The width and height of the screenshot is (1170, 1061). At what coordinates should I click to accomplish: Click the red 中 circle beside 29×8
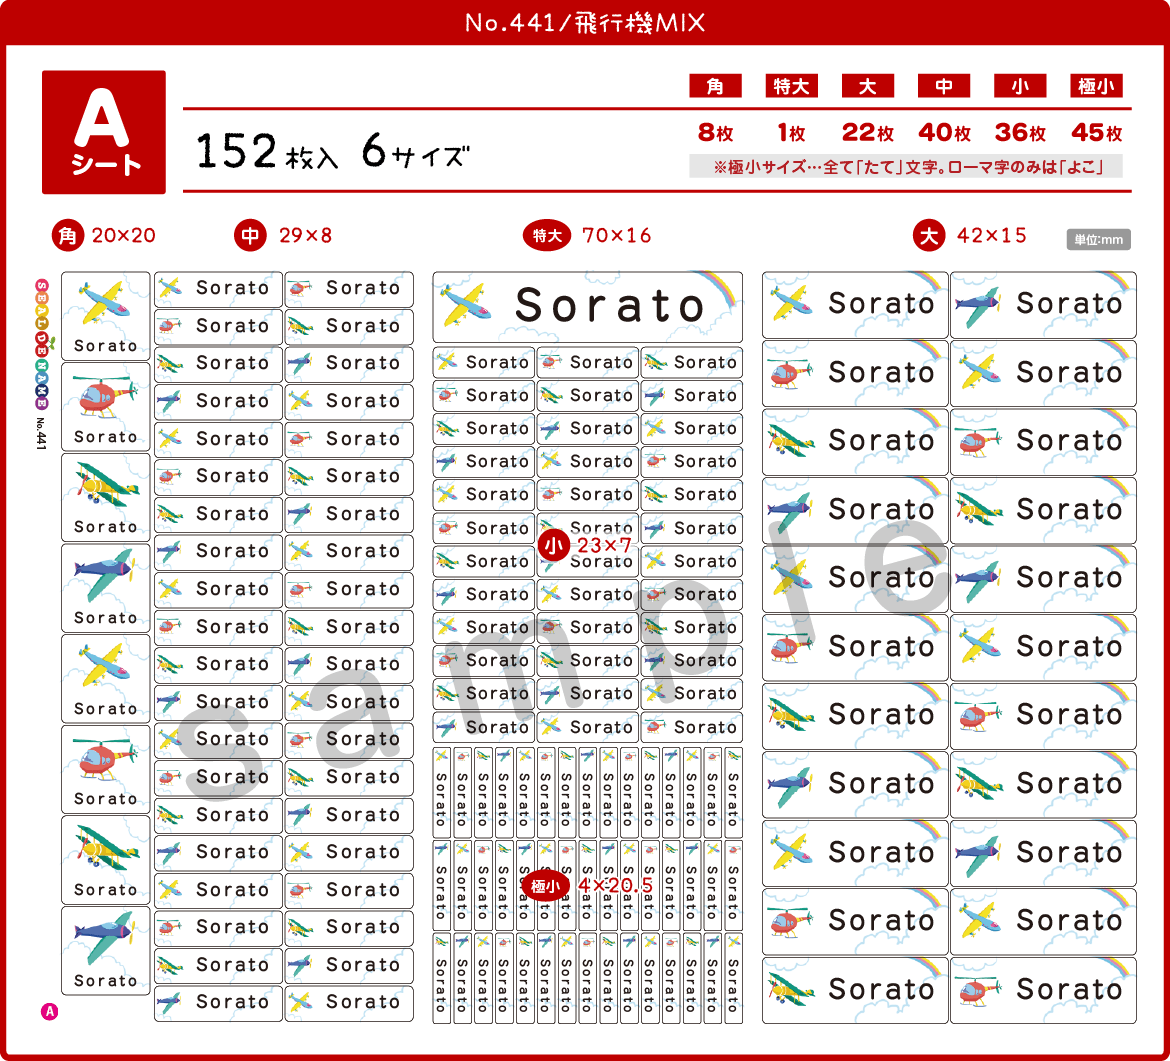point(250,236)
